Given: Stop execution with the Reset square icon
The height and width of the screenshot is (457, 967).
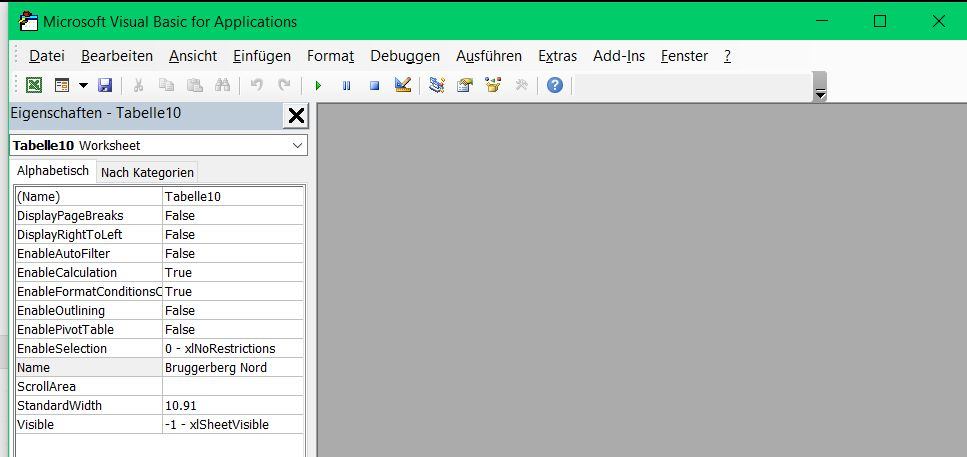Looking at the screenshot, I should pos(374,86).
